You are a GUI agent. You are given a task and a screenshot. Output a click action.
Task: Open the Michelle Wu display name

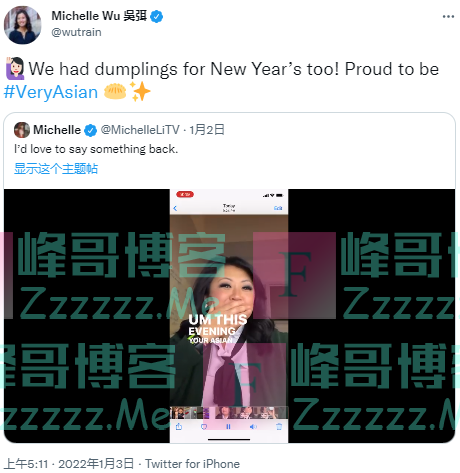click(x=99, y=16)
